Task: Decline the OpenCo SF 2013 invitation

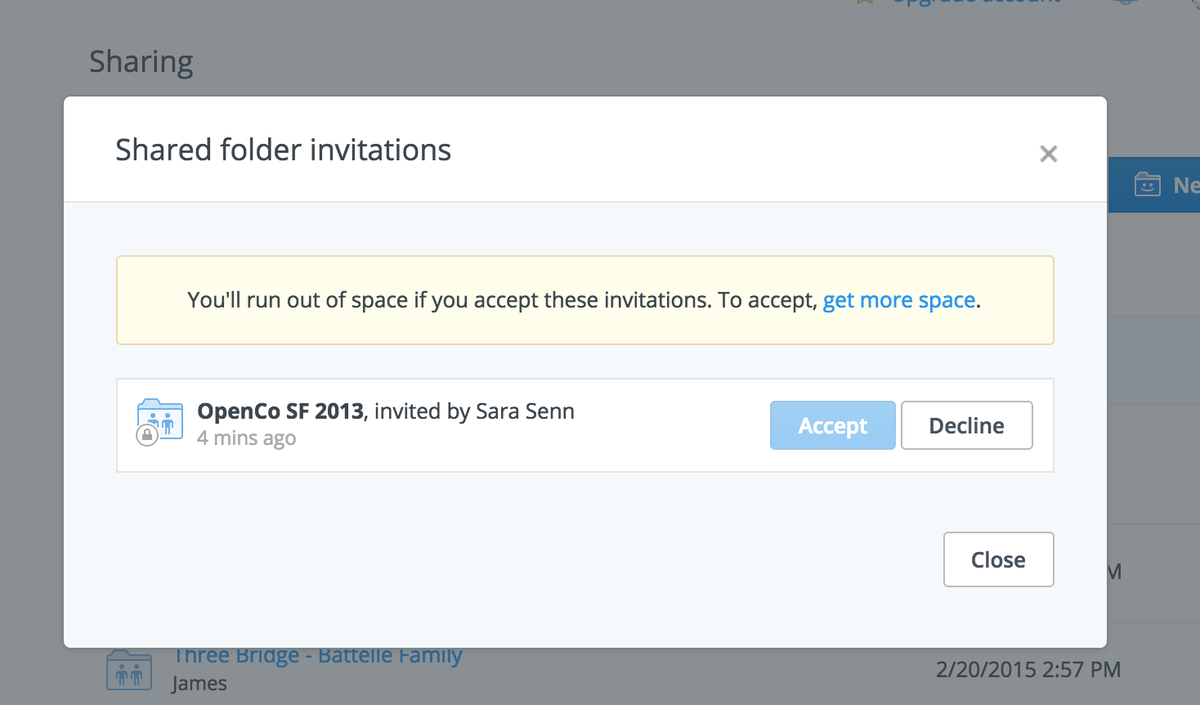Action: coord(966,425)
